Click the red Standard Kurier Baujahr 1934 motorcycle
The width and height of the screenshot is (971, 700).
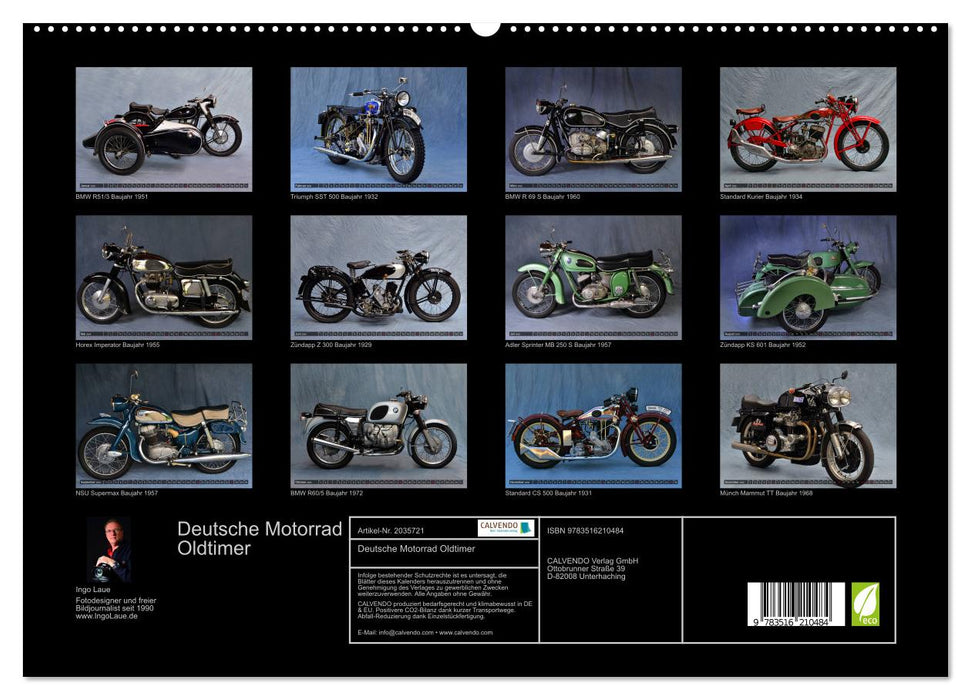(804, 130)
